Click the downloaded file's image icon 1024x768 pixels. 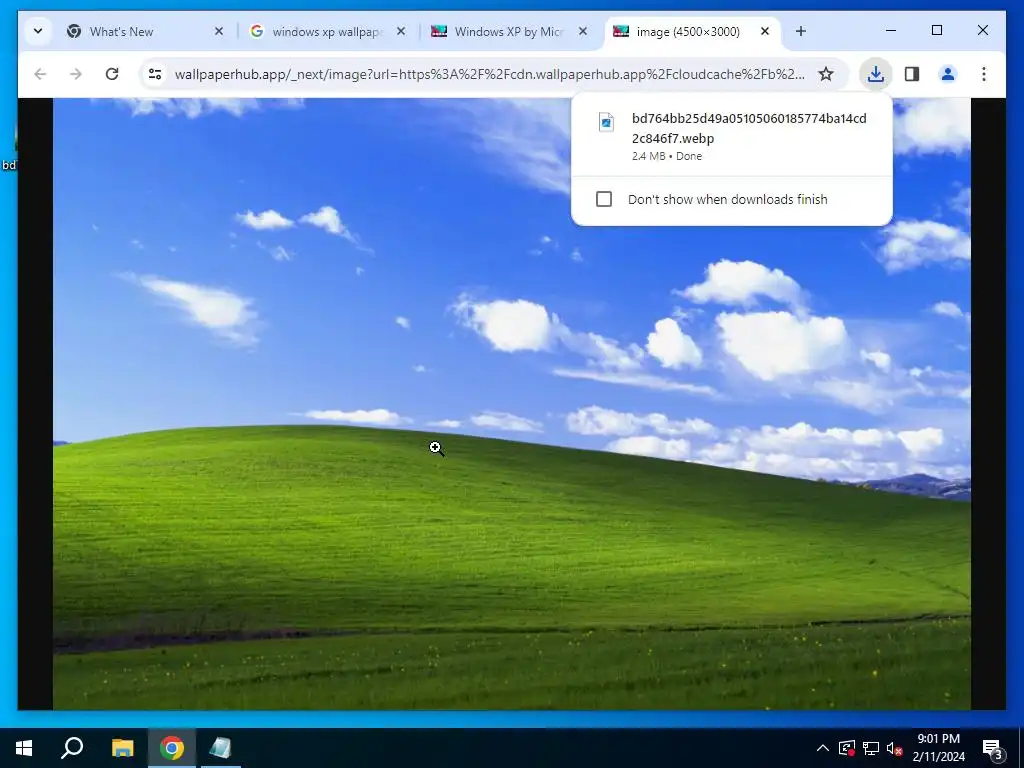[606, 122]
